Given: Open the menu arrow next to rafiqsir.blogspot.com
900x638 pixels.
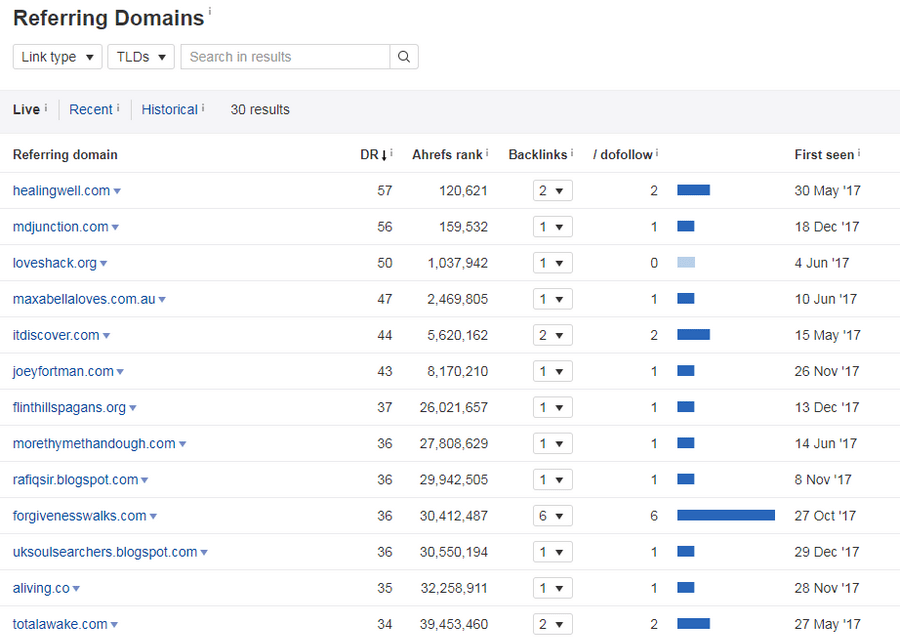Looking at the screenshot, I should (145, 481).
